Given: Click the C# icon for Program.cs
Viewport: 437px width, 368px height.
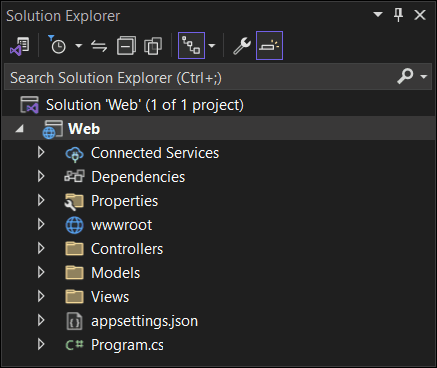Looking at the screenshot, I should [x=74, y=345].
